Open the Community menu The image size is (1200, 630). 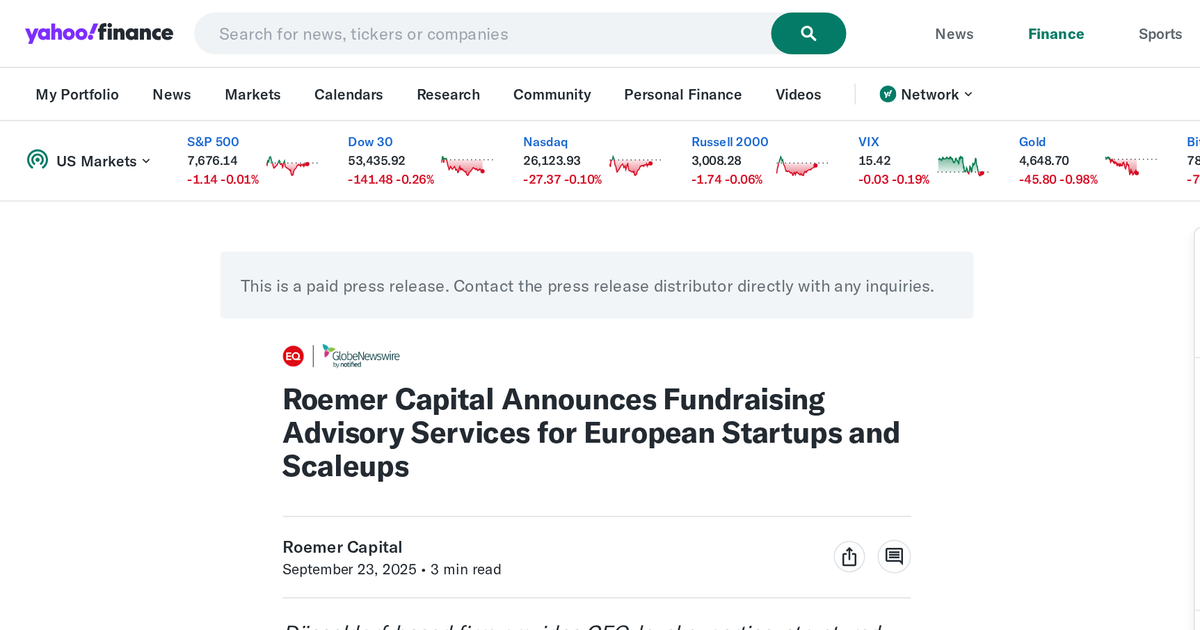[552, 94]
